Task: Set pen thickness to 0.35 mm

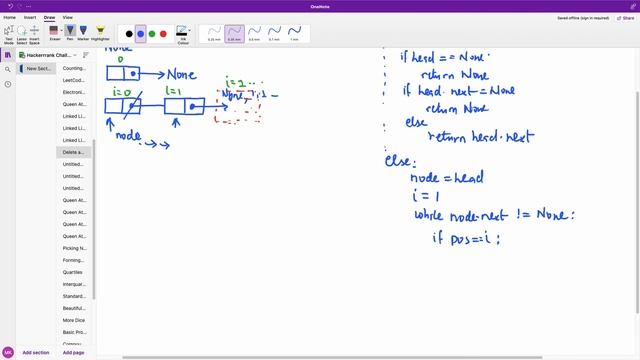Action: [x=234, y=33]
